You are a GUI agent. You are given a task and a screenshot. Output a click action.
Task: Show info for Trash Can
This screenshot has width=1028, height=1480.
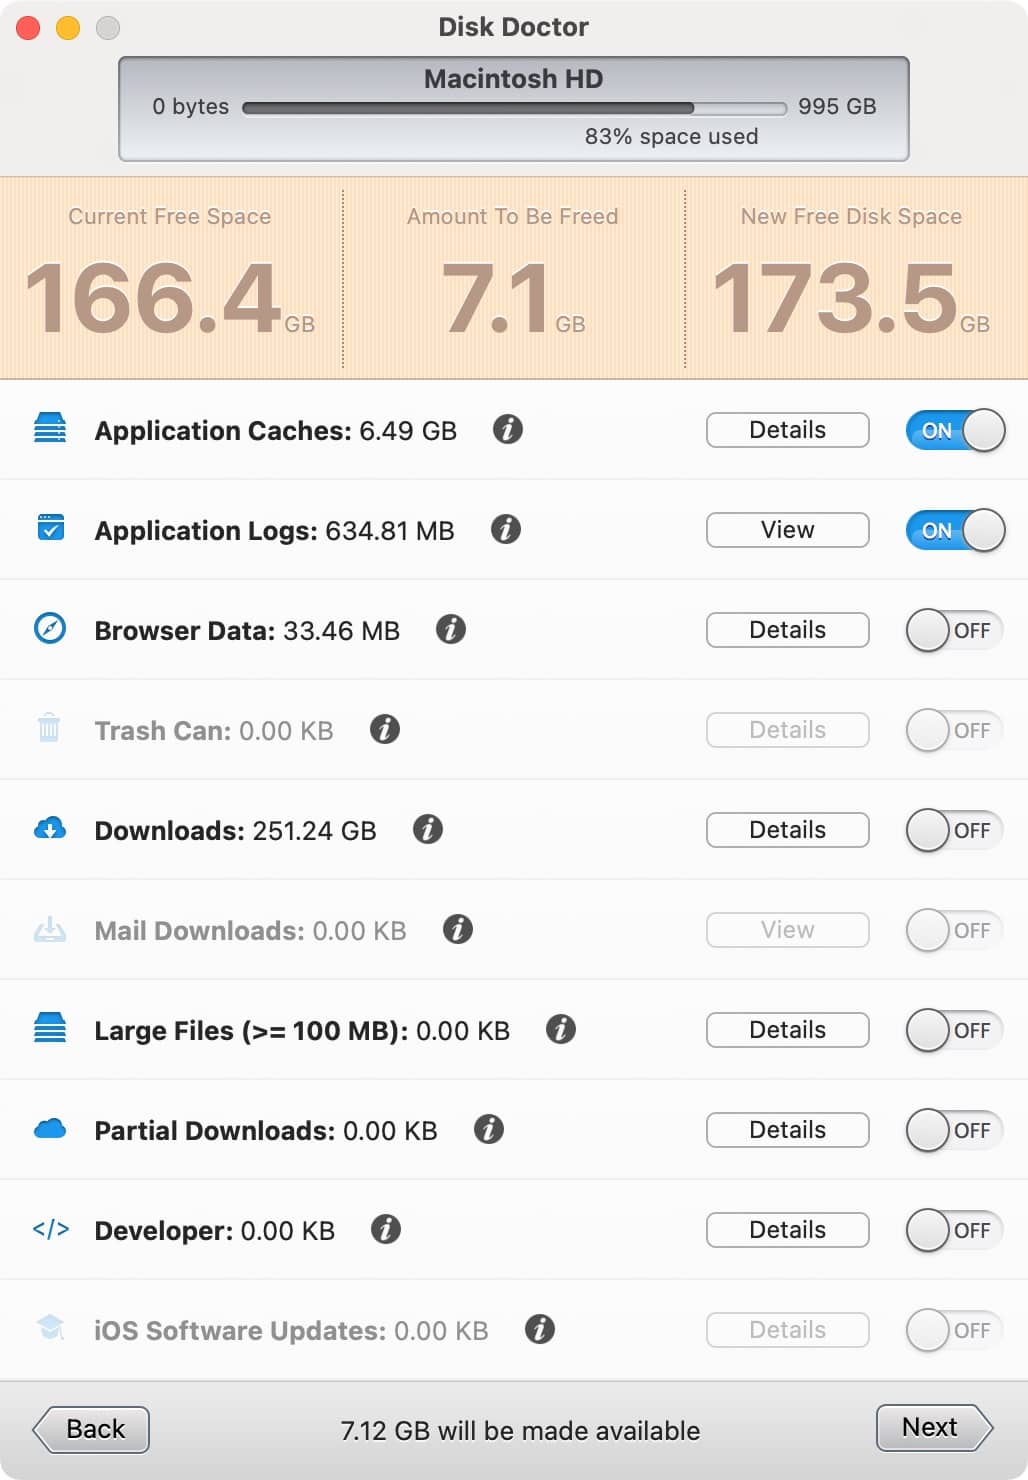click(385, 729)
